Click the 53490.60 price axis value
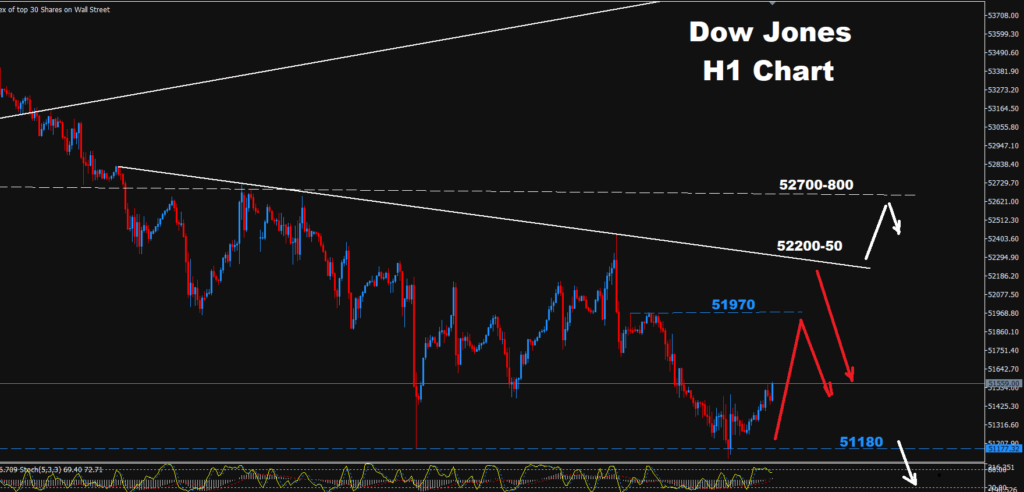Viewport: 1024px width, 492px height. 1004,52
